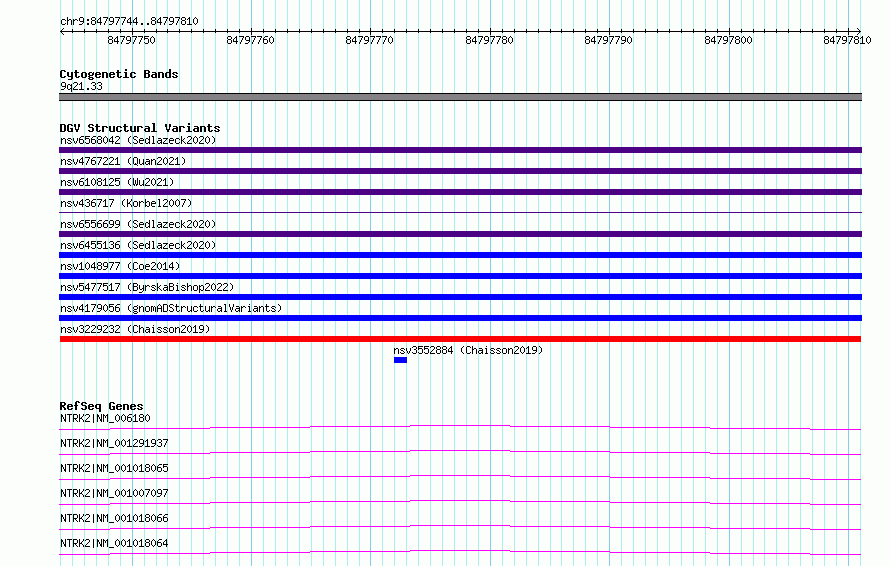
Task: Click the magenta line under NM_006180
Action: 460,427
